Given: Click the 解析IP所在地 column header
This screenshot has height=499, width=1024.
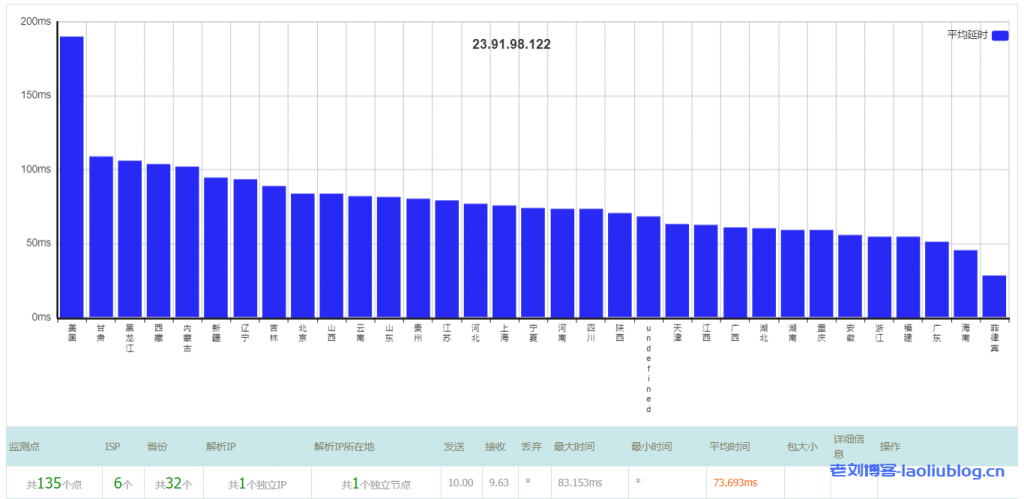Looking at the screenshot, I should [x=344, y=447].
